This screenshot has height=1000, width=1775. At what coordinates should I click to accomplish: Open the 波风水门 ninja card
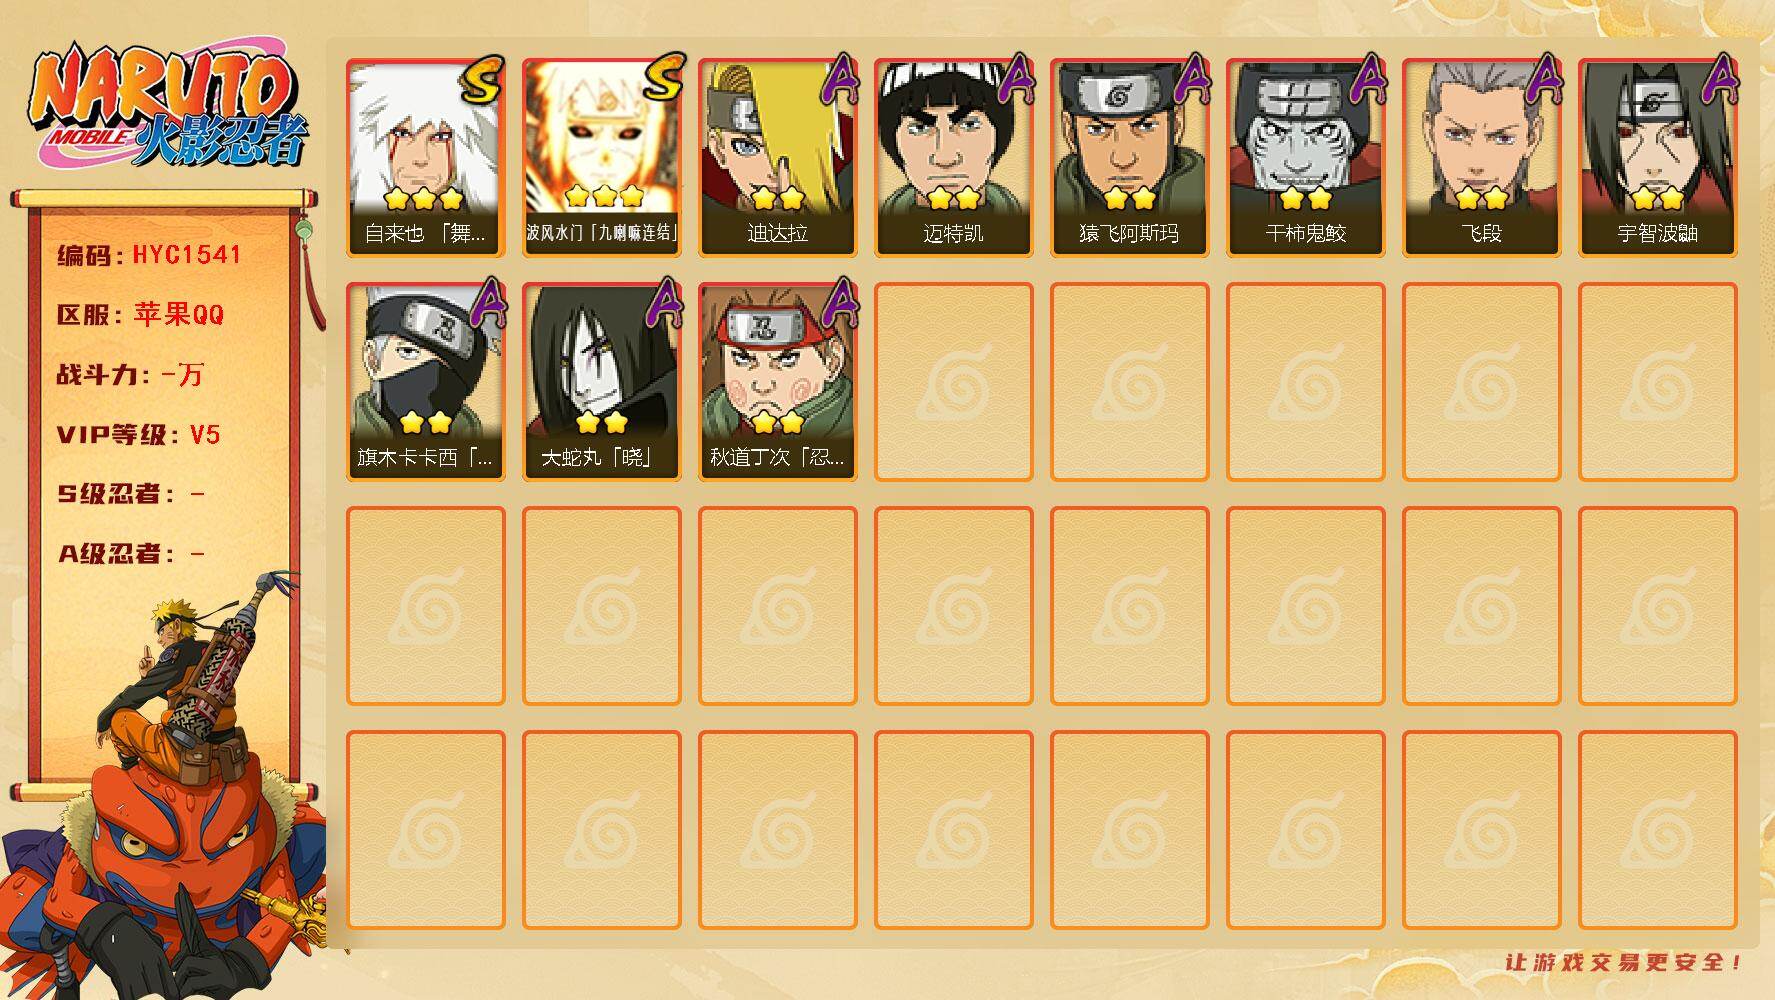[x=602, y=158]
